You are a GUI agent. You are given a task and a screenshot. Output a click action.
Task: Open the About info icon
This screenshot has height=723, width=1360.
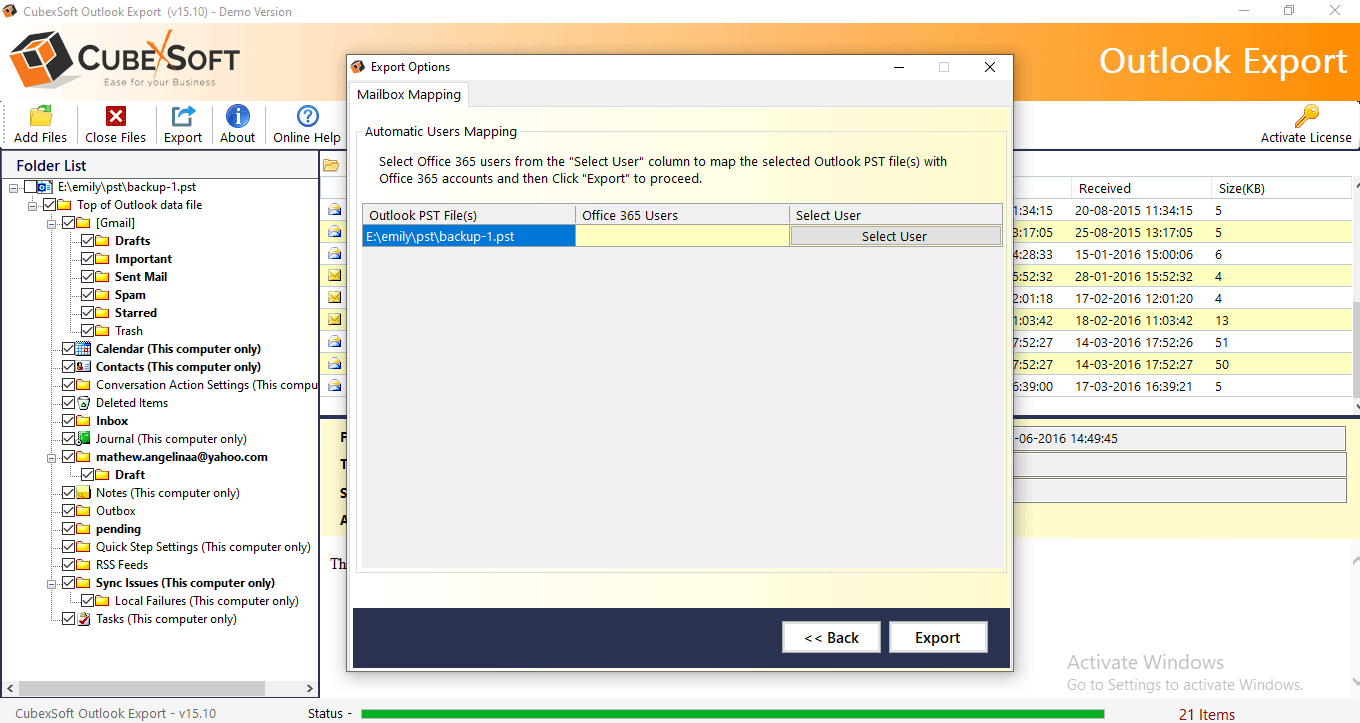click(x=237, y=116)
